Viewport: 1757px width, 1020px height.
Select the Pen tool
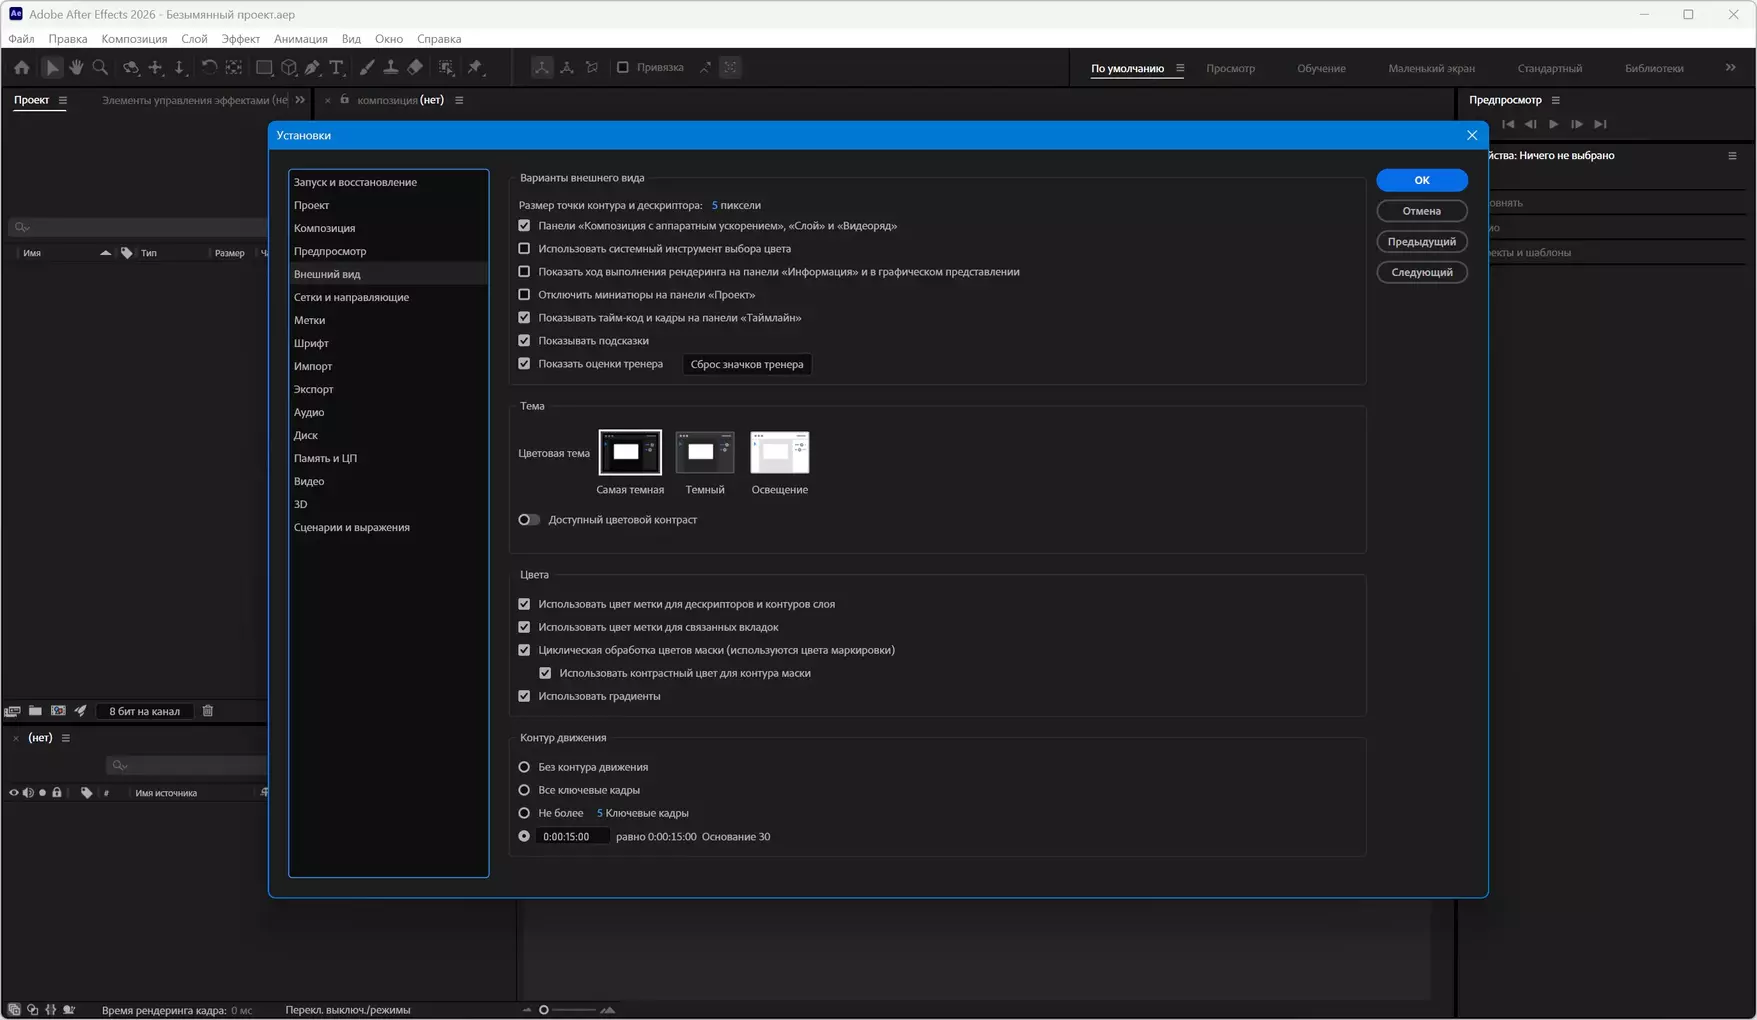click(x=313, y=68)
